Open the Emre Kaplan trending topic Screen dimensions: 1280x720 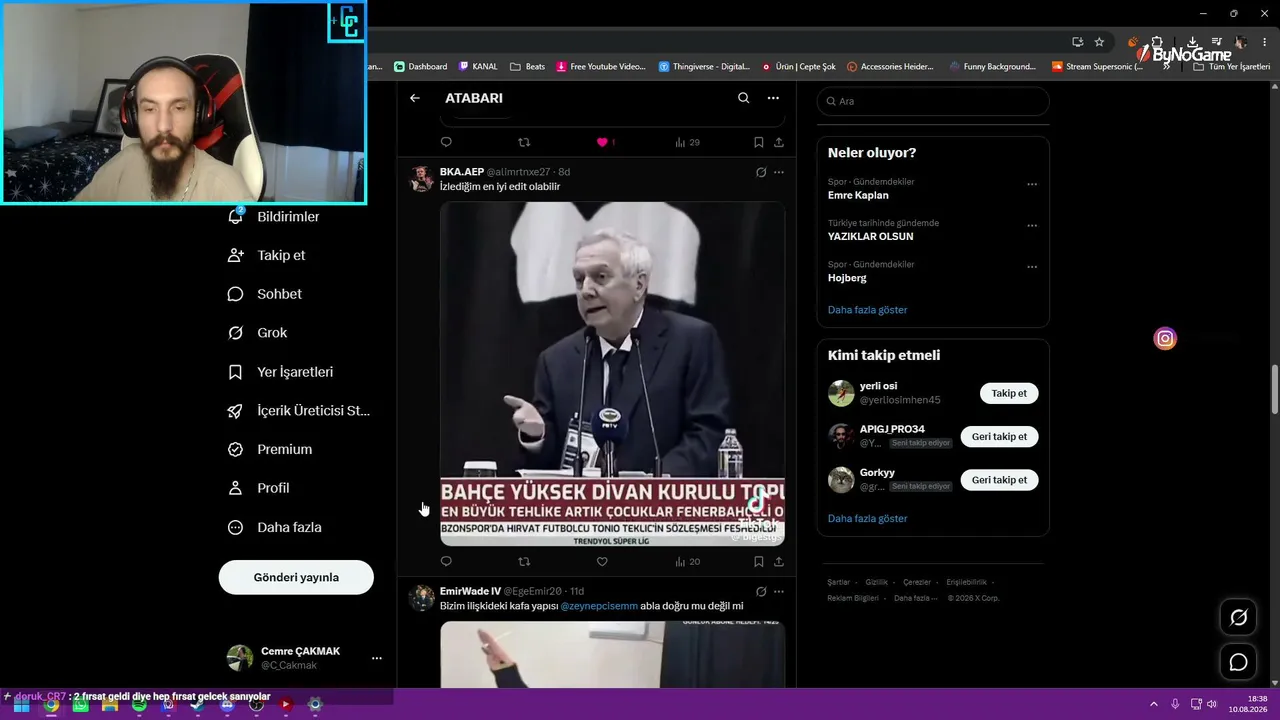point(858,195)
